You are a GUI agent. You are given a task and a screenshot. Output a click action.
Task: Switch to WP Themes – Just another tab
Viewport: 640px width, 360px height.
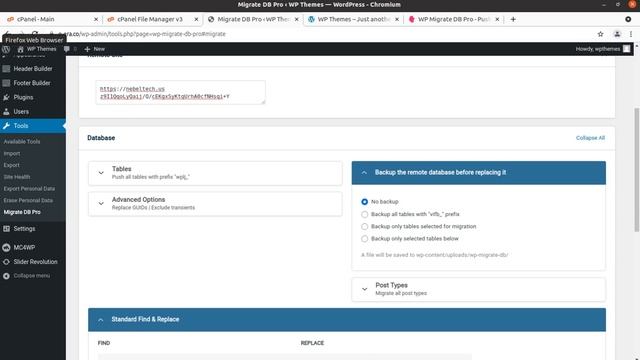pos(353,19)
